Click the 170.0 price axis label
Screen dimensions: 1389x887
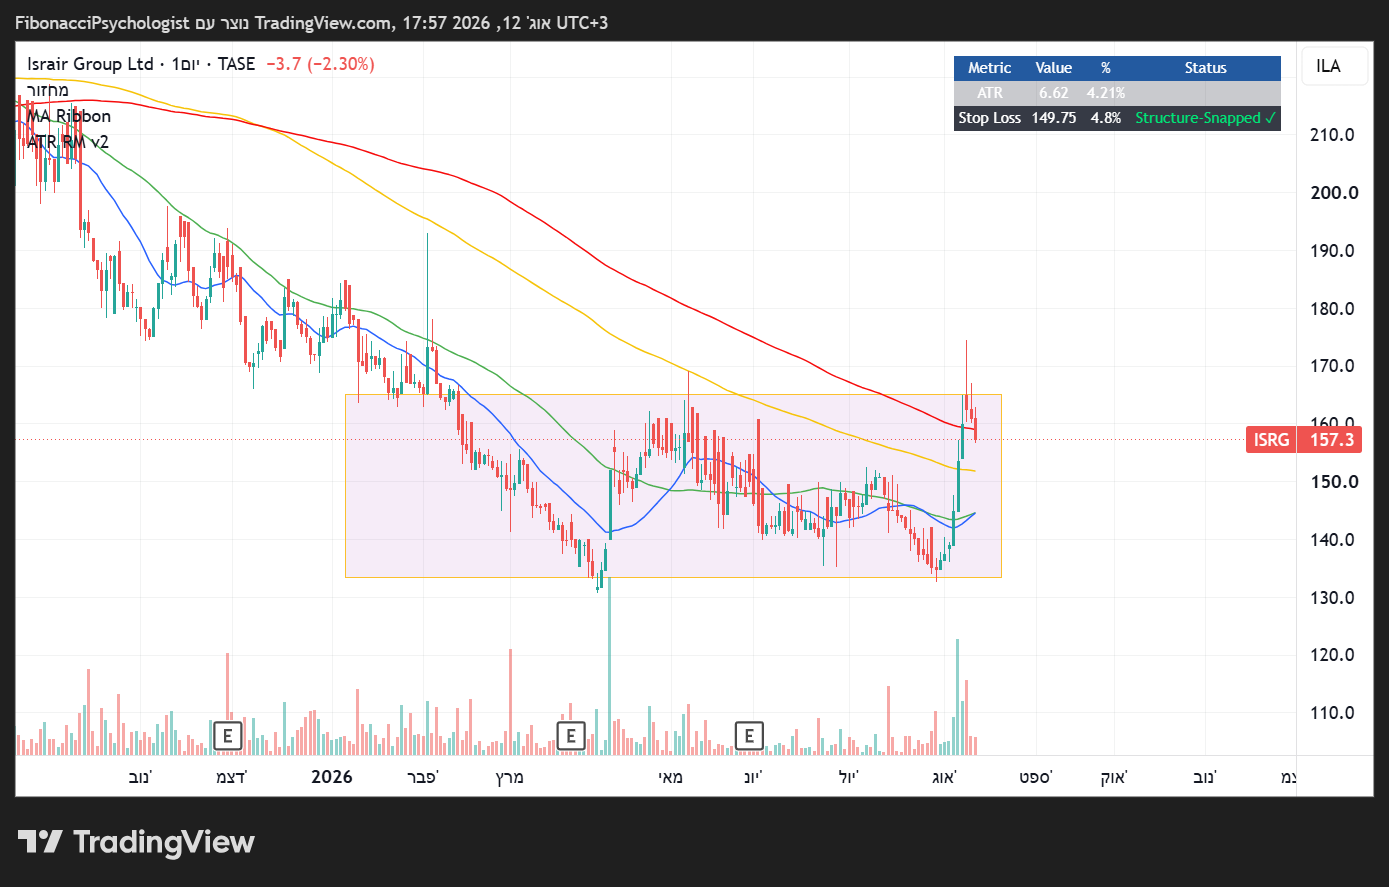point(1333,366)
